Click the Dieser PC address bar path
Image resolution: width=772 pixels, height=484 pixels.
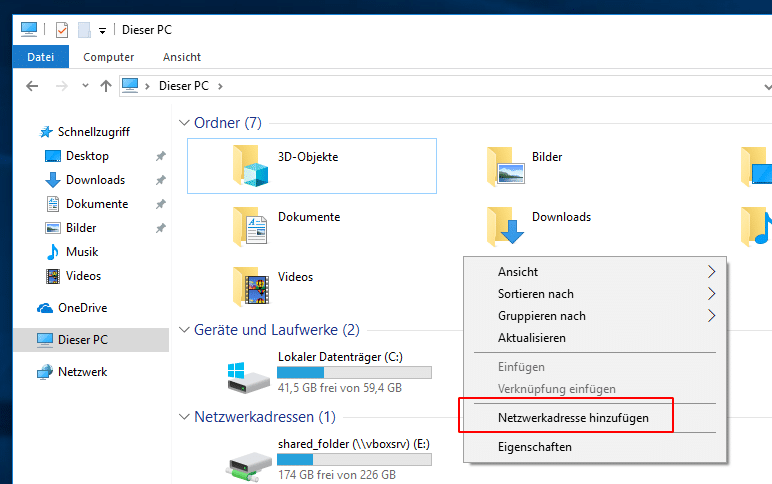(183, 86)
